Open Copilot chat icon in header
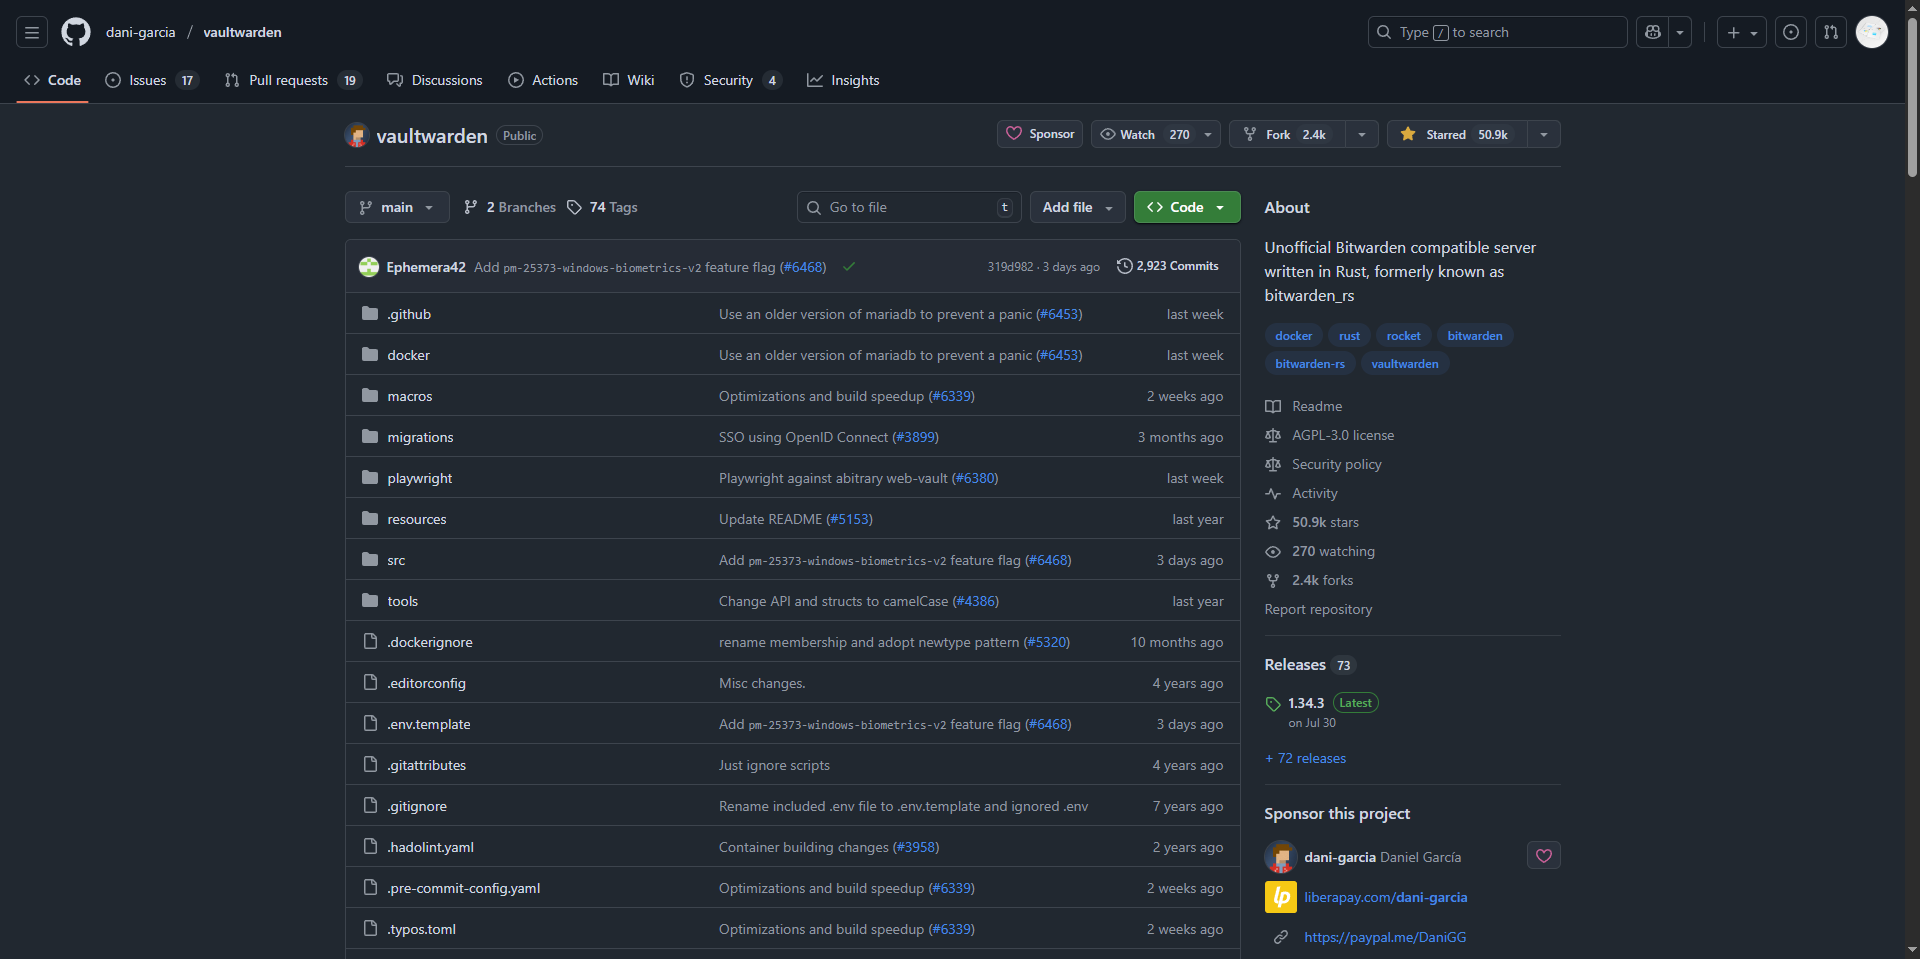The height and width of the screenshot is (959, 1920). (x=1653, y=32)
